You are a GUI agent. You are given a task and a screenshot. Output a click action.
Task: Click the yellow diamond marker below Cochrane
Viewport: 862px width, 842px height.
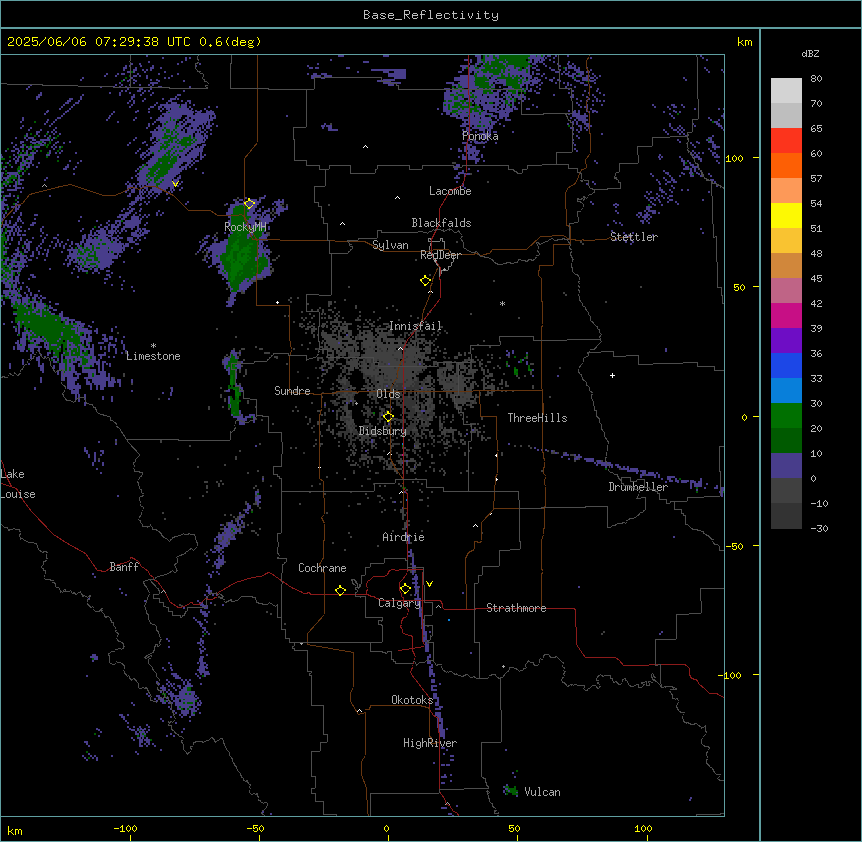340,590
